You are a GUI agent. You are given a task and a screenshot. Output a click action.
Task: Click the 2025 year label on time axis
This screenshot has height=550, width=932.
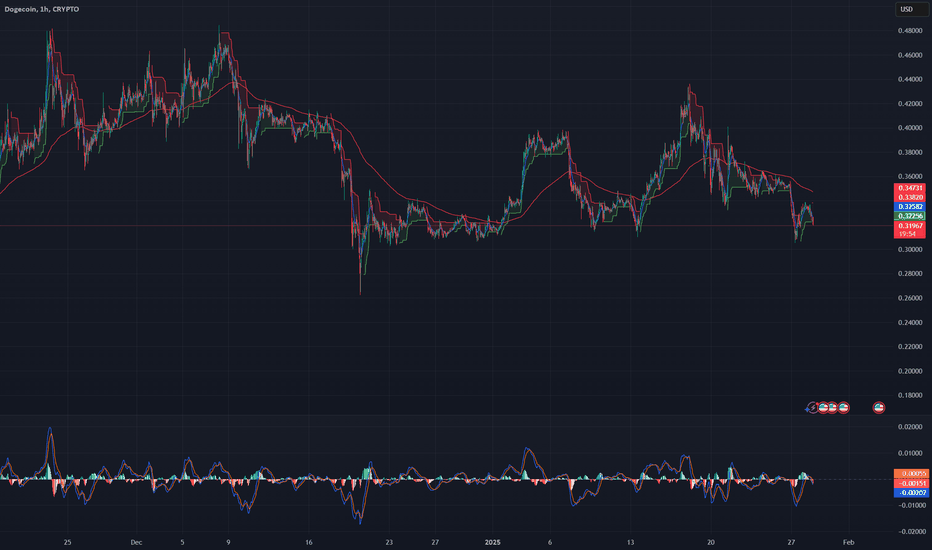(x=493, y=542)
